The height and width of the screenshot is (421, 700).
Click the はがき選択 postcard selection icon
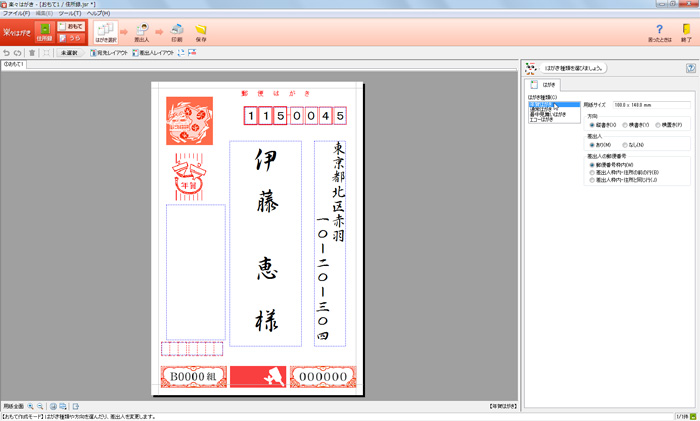106,33
